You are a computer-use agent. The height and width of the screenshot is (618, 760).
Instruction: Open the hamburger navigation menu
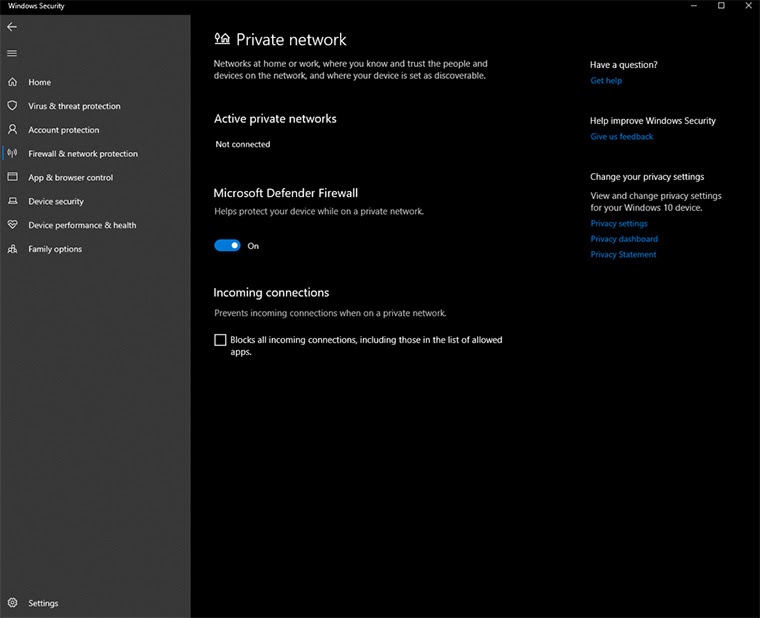[12, 53]
